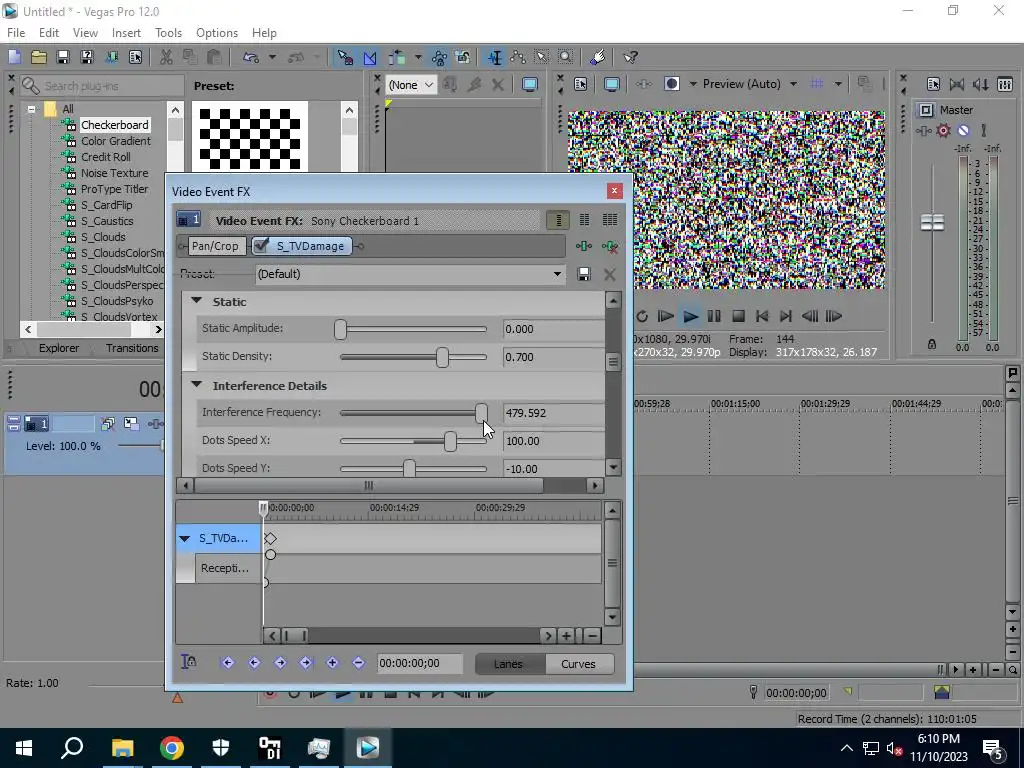Image resolution: width=1024 pixels, height=768 pixels.
Task: Go to first keyframe button
Action: 227,663
